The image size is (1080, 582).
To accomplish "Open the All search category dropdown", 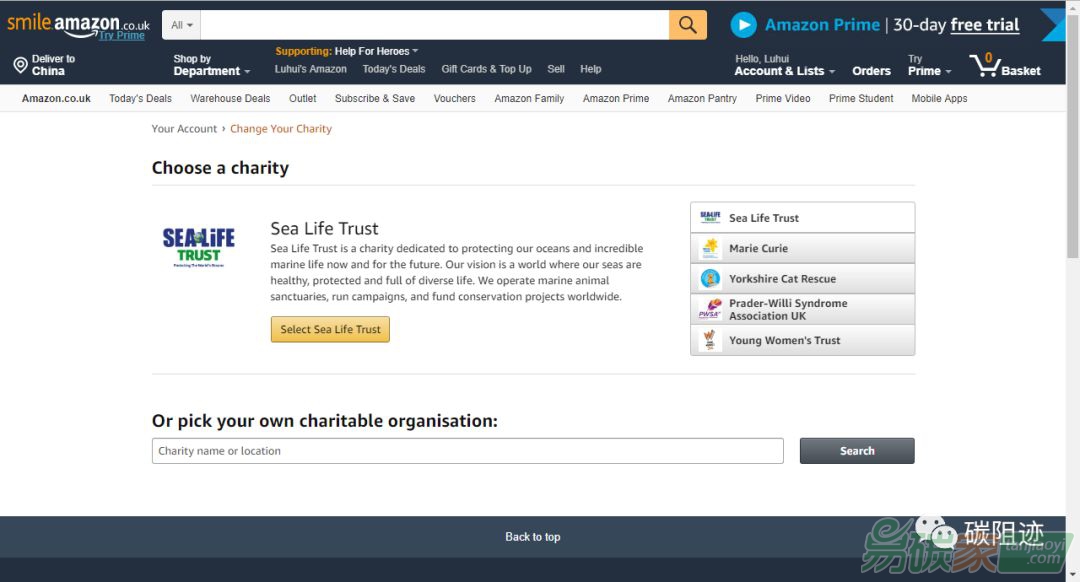I will click(182, 25).
